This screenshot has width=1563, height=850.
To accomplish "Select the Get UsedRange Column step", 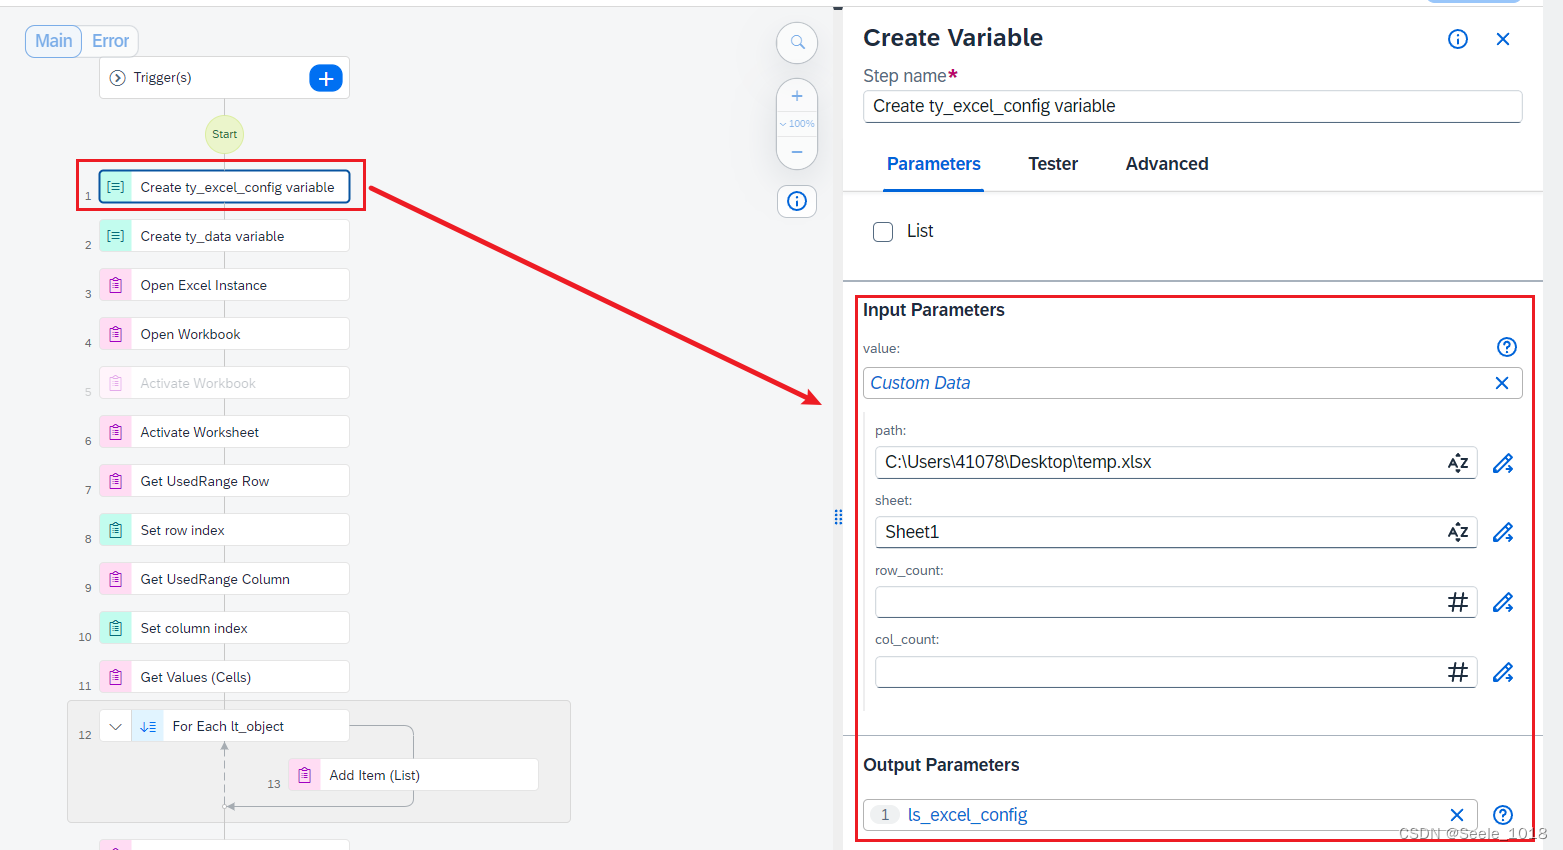I will 224,579.
